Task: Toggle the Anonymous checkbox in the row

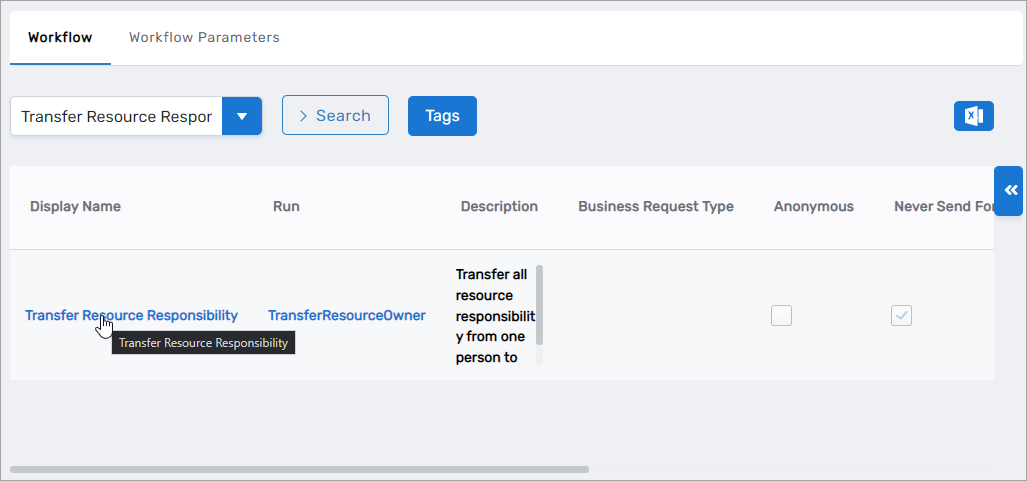Action: coord(781,315)
